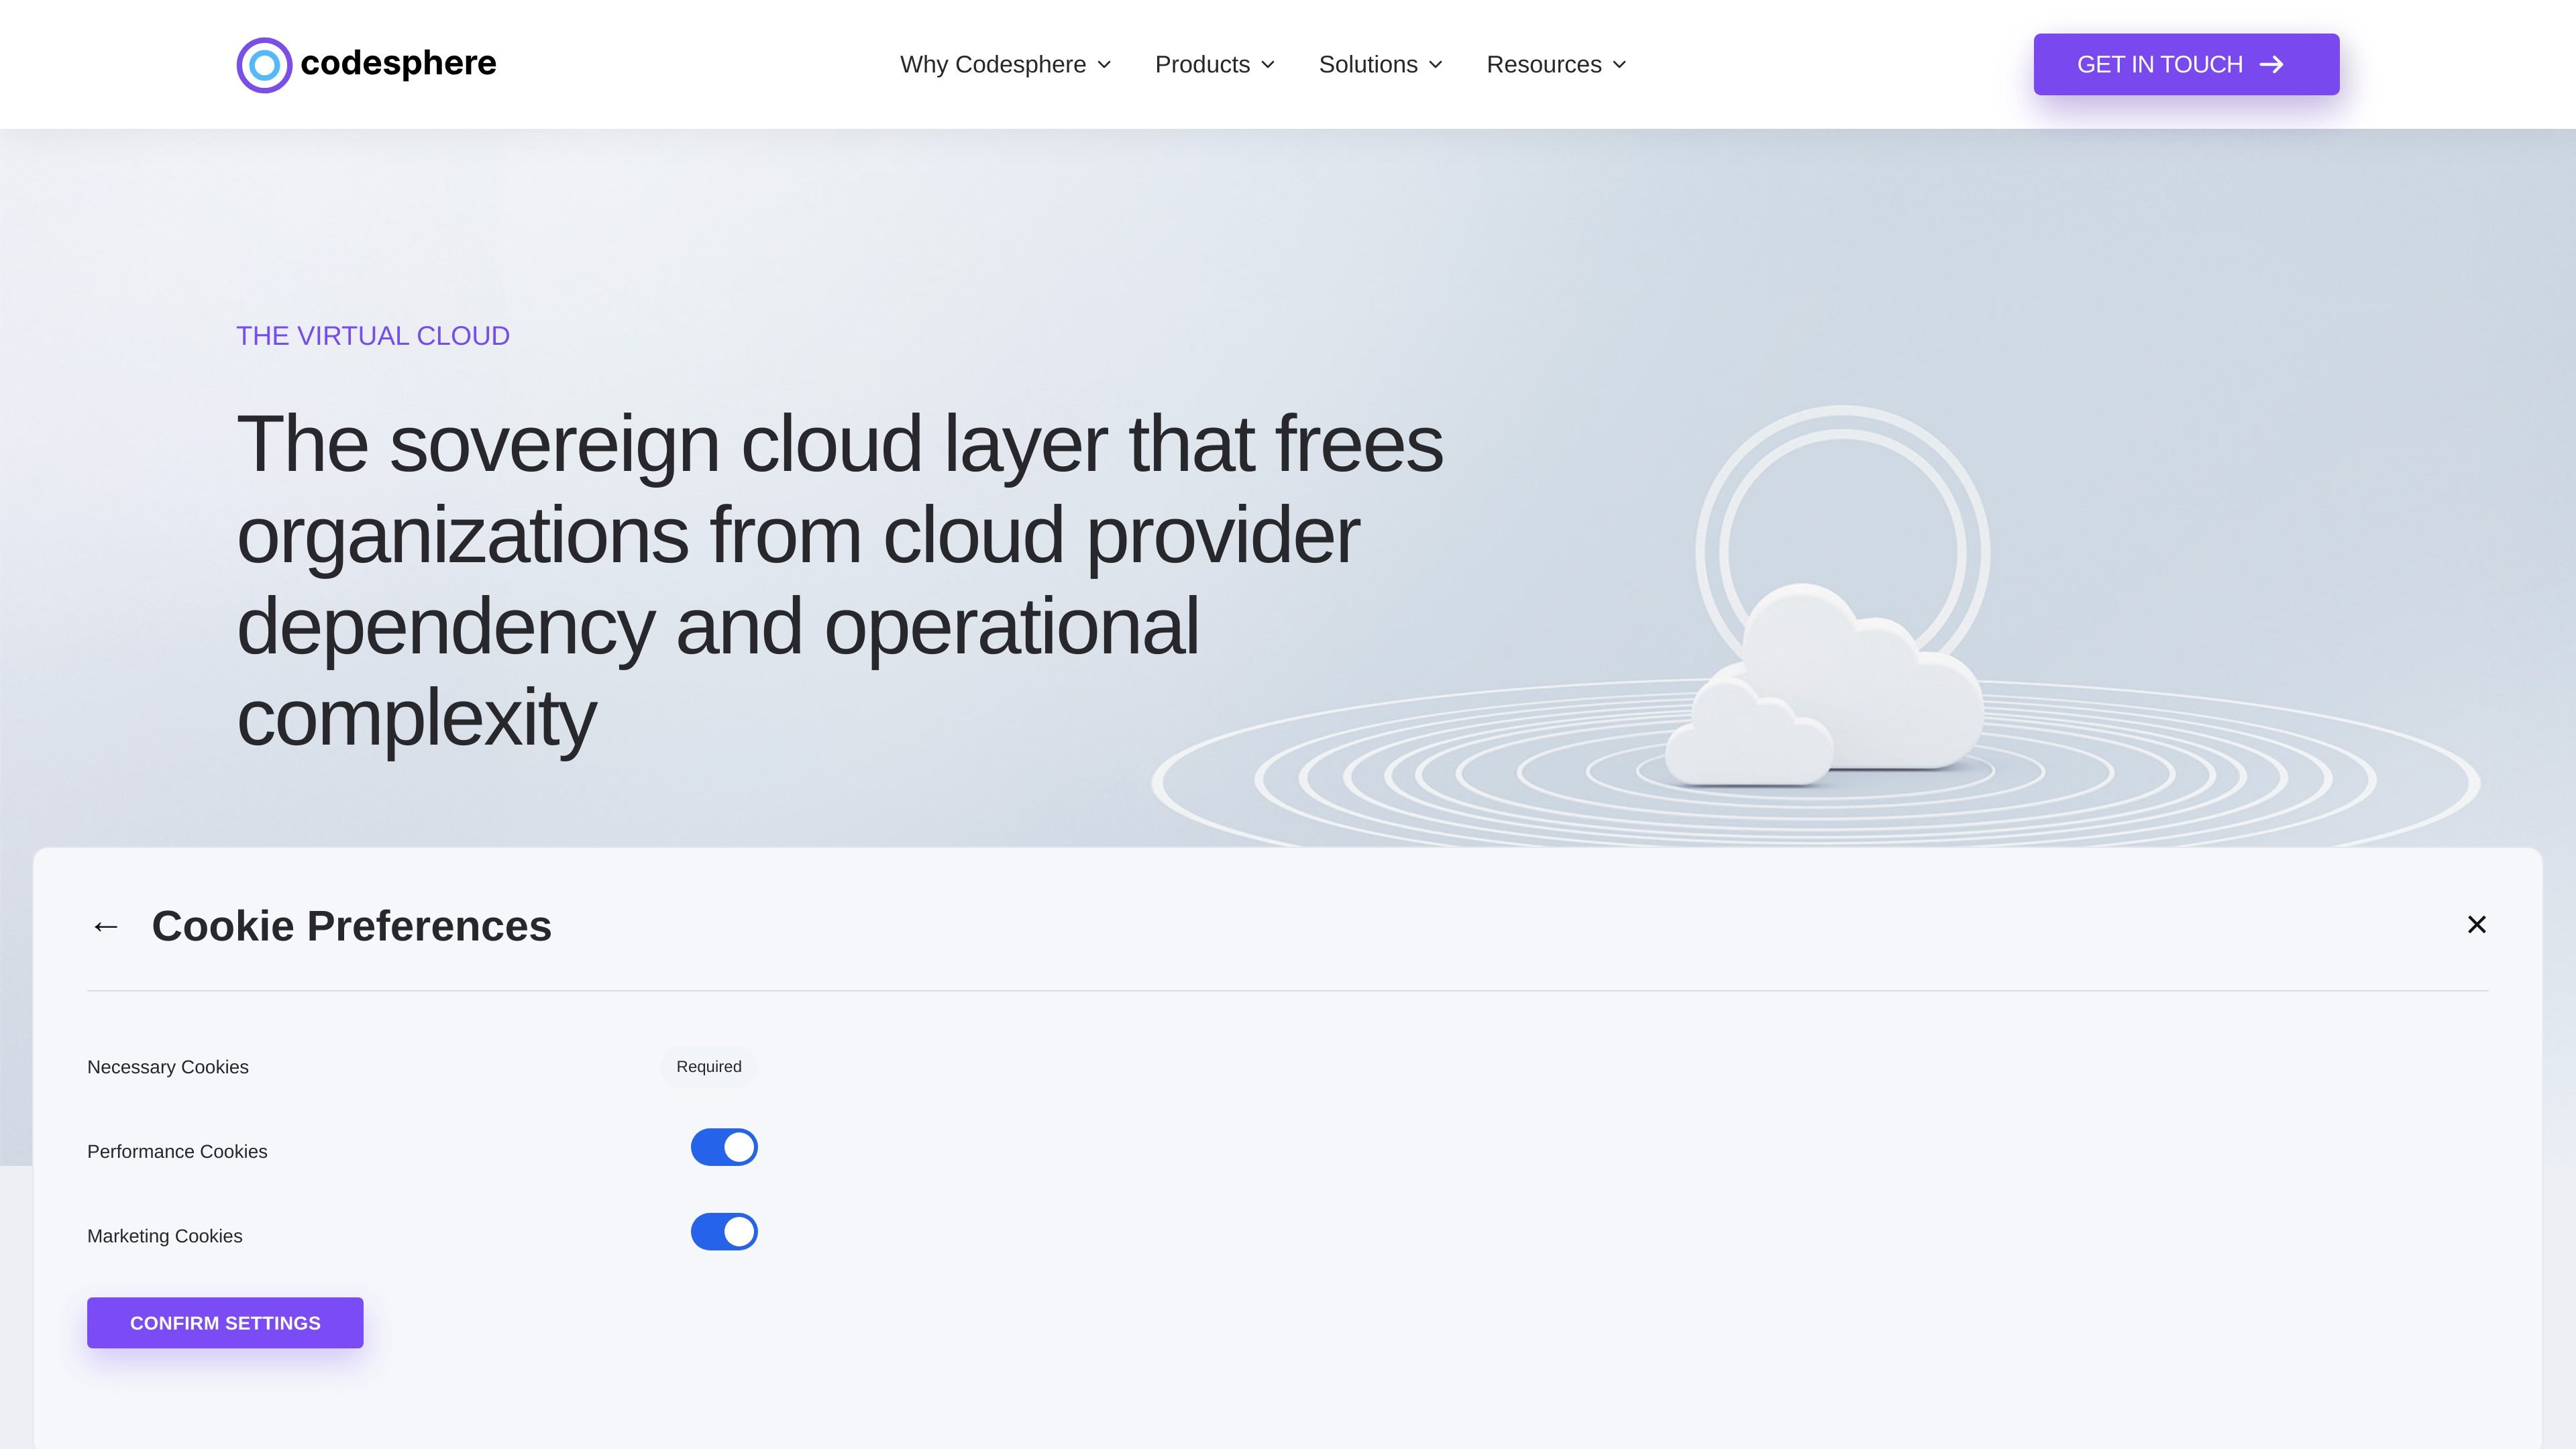Viewport: 2576px width, 1449px height.
Task: Open the Products dropdown
Action: [1215, 64]
